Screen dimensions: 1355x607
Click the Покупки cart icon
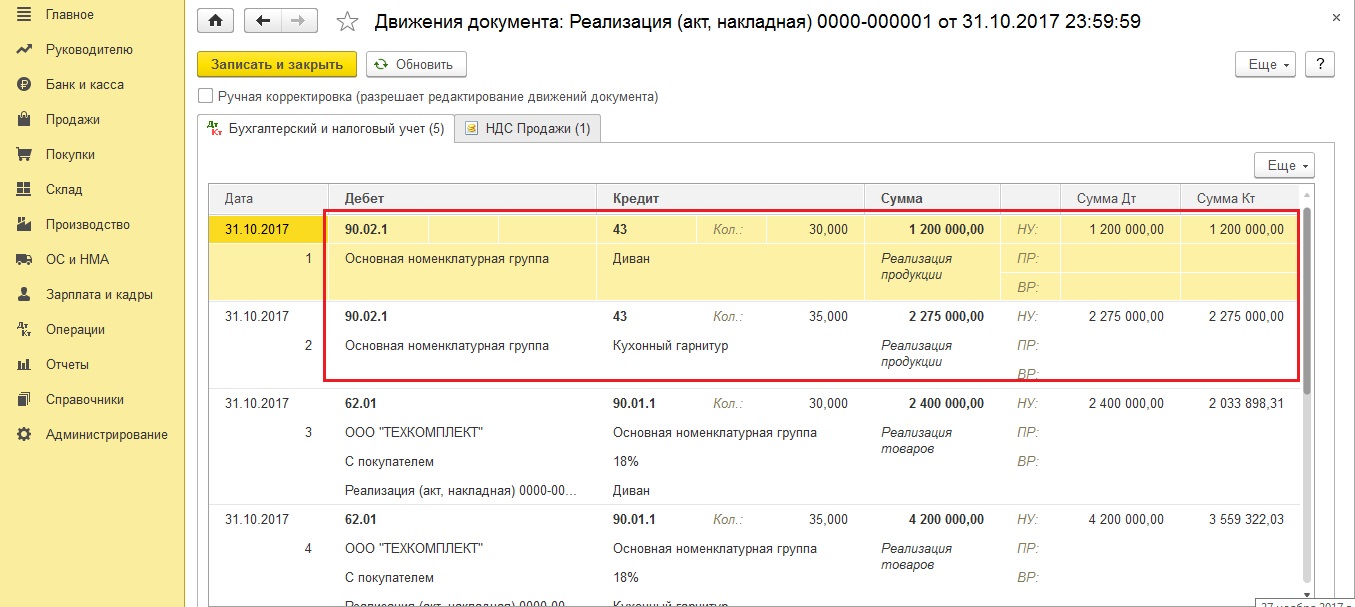[24, 154]
